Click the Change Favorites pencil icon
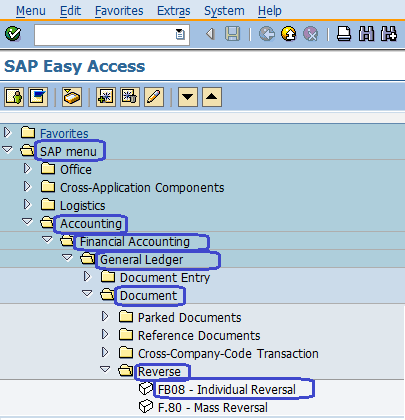The image size is (405, 420). tap(154, 97)
